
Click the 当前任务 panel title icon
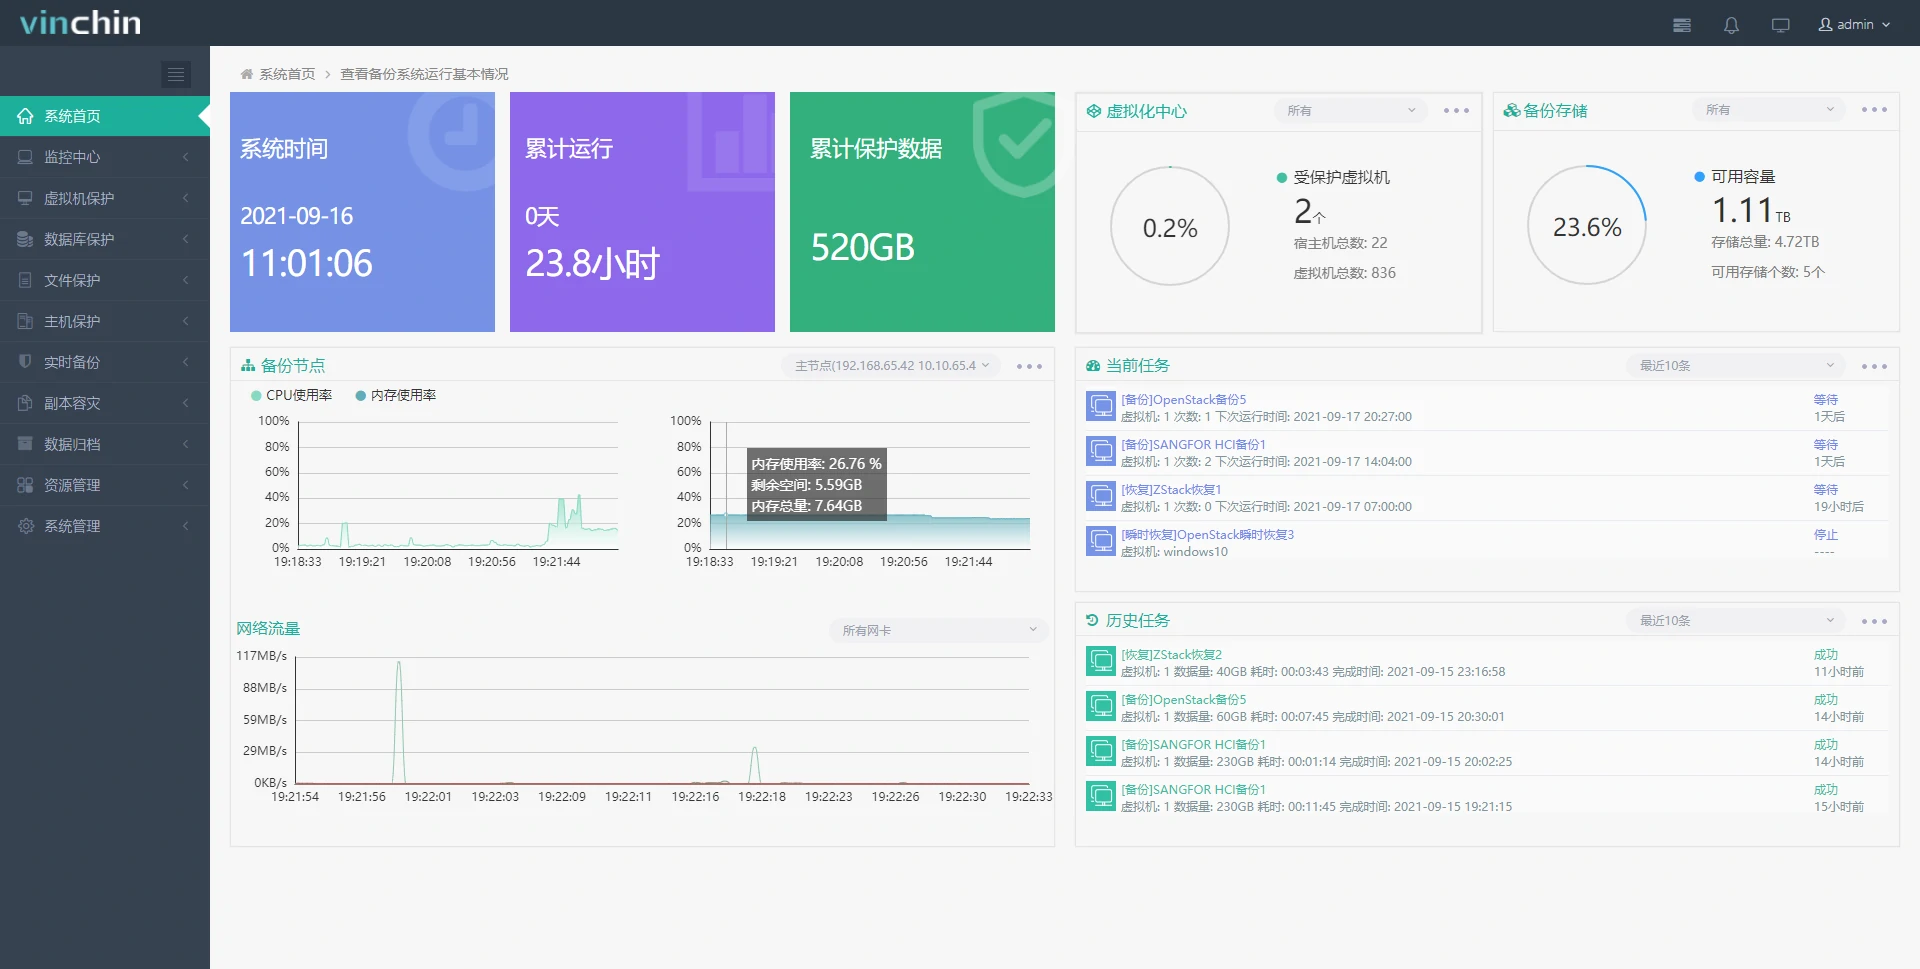point(1093,366)
